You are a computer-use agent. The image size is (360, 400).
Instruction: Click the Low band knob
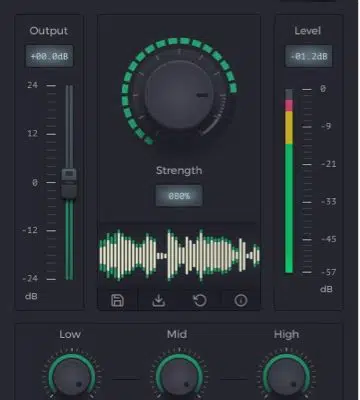[72, 378]
